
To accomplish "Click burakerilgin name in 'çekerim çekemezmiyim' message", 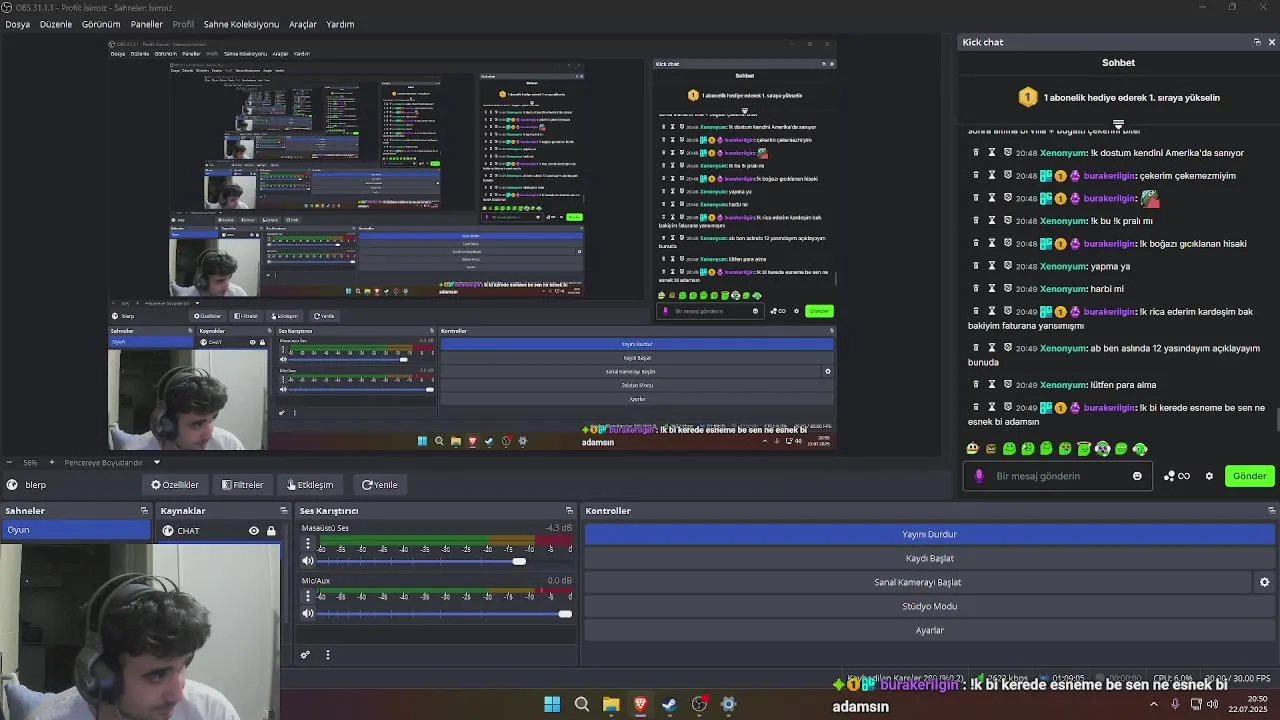I will click(1109, 175).
